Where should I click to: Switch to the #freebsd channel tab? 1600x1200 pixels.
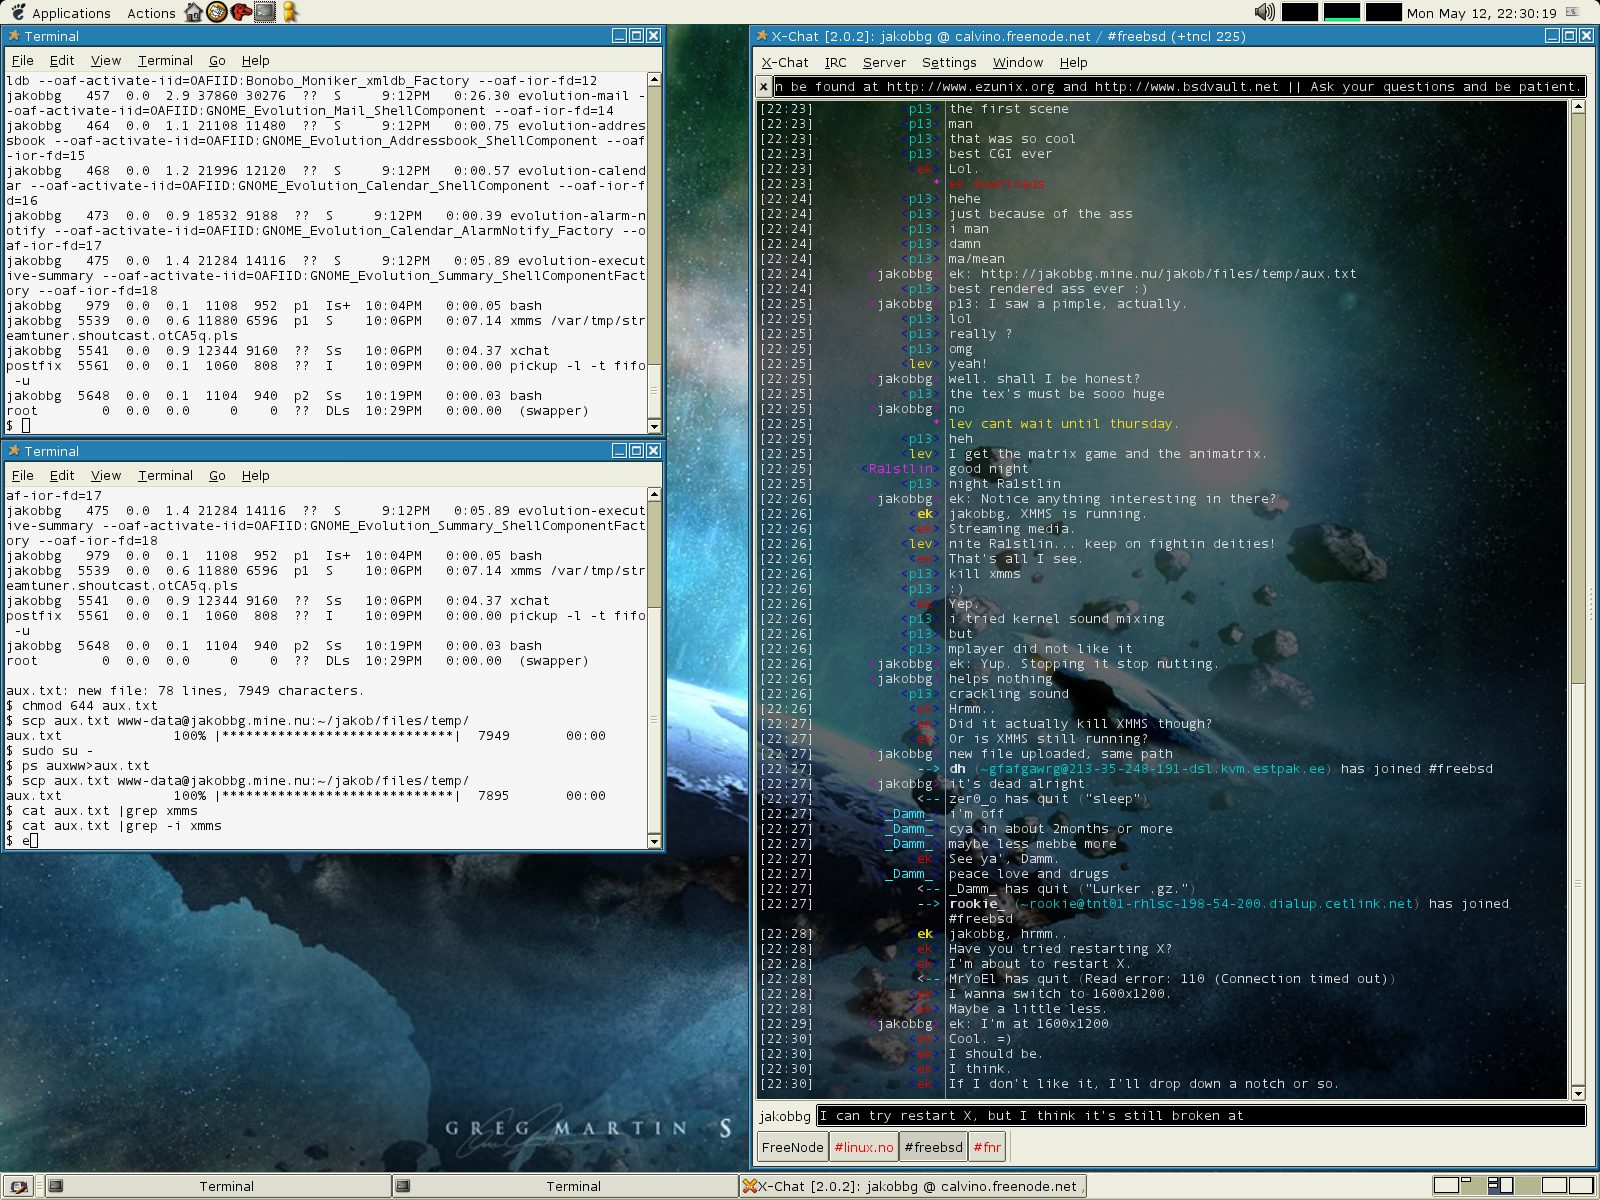pos(933,1147)
